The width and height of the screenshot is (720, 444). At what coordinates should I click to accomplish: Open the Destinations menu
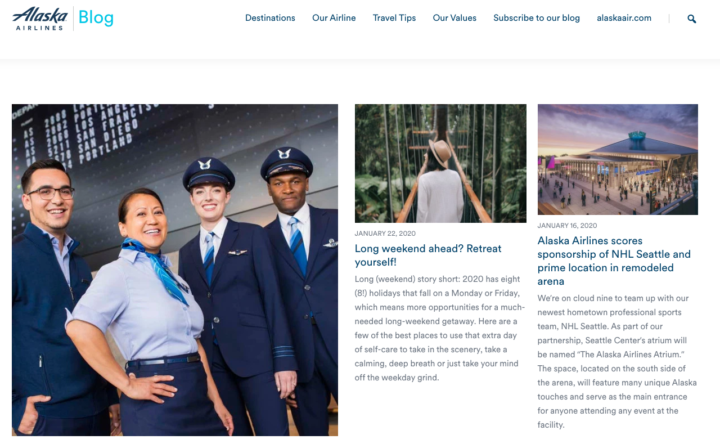[x=270, y=18]
